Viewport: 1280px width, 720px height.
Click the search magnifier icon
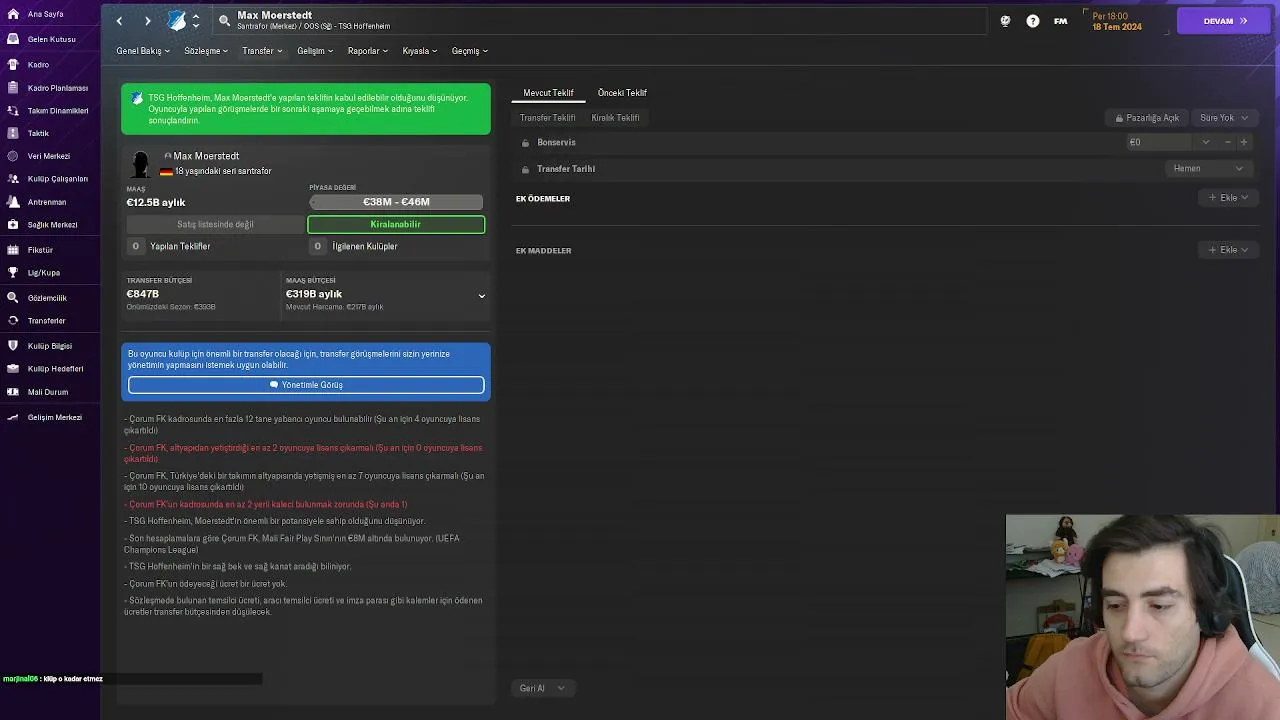(x=224, y=20)
